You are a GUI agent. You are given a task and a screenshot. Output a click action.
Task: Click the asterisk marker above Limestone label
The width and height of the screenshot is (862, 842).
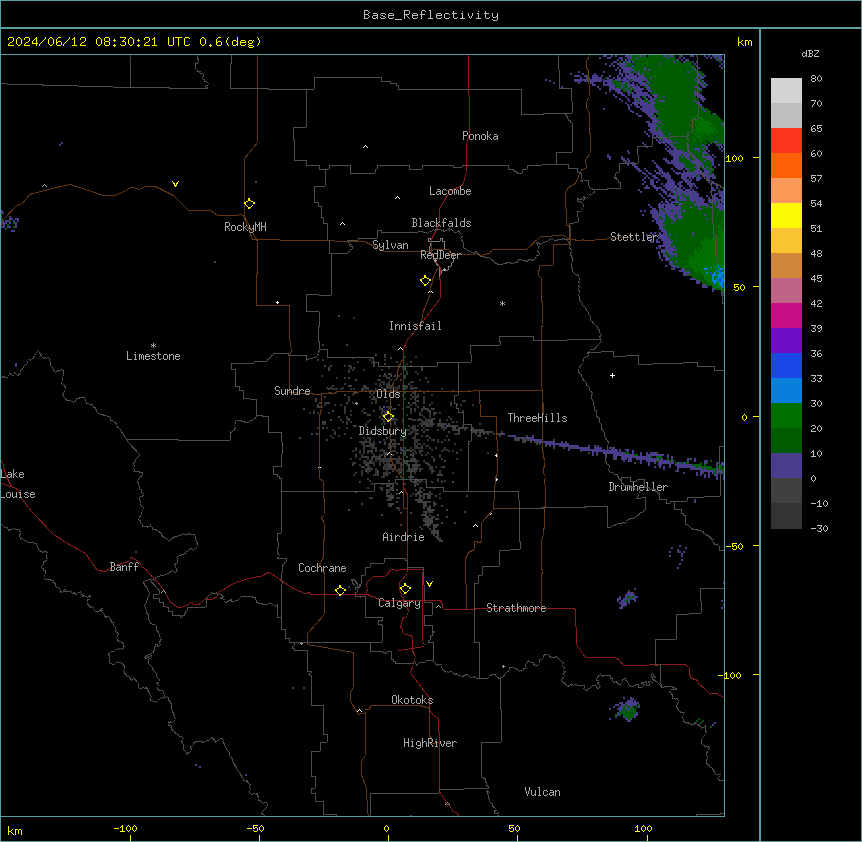[x=153, y=346]
